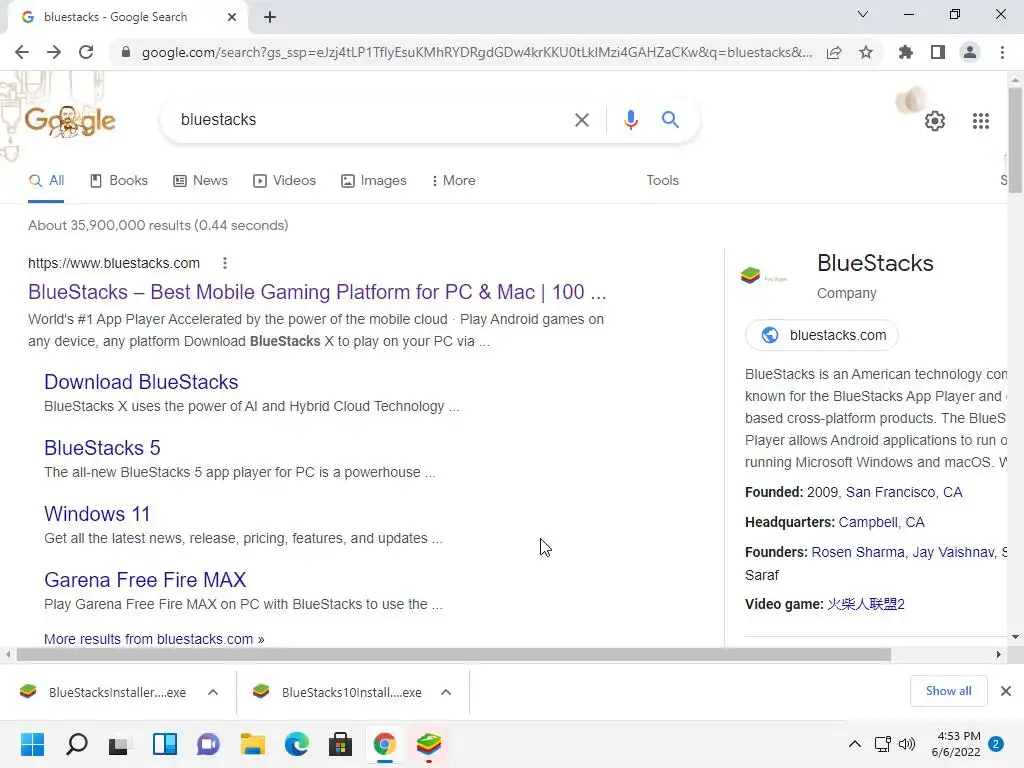Open the Campbell, CA headquarters link

click(x=881, y=522)
